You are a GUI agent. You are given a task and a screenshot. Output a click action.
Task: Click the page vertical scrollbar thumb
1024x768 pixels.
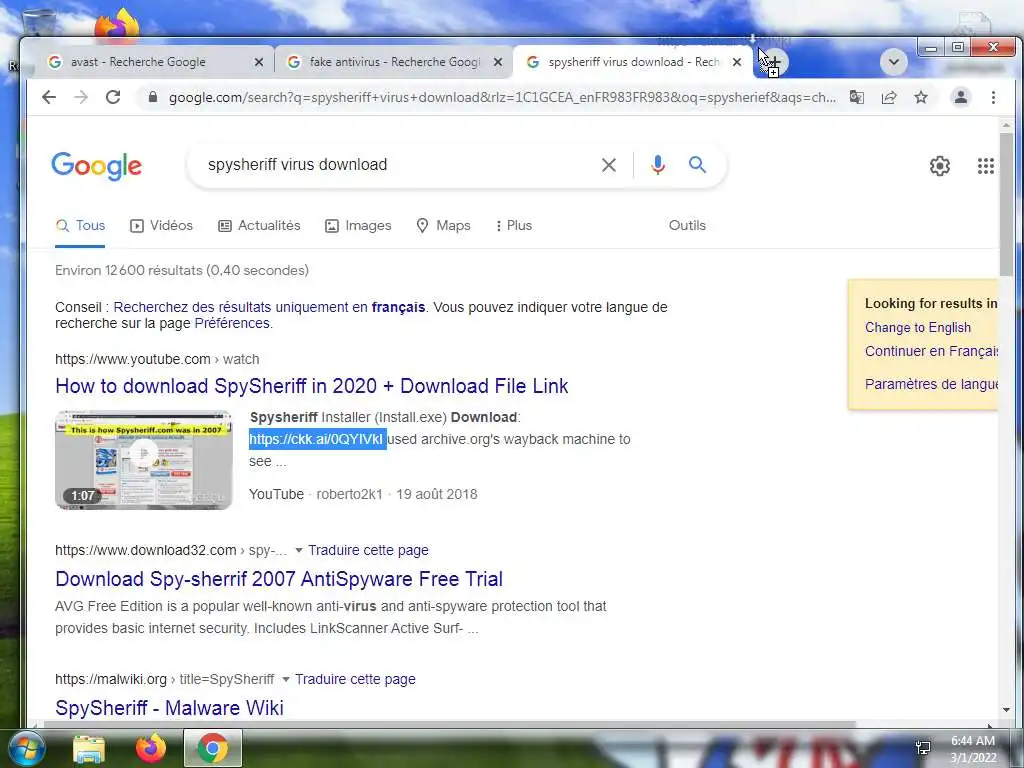pyautogui.click(x=1006, y=204)
